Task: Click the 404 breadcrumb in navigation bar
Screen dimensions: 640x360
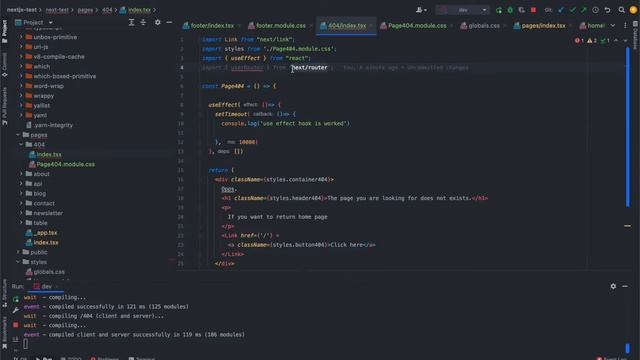Action: pyautogui.click(x=107, y=10)
